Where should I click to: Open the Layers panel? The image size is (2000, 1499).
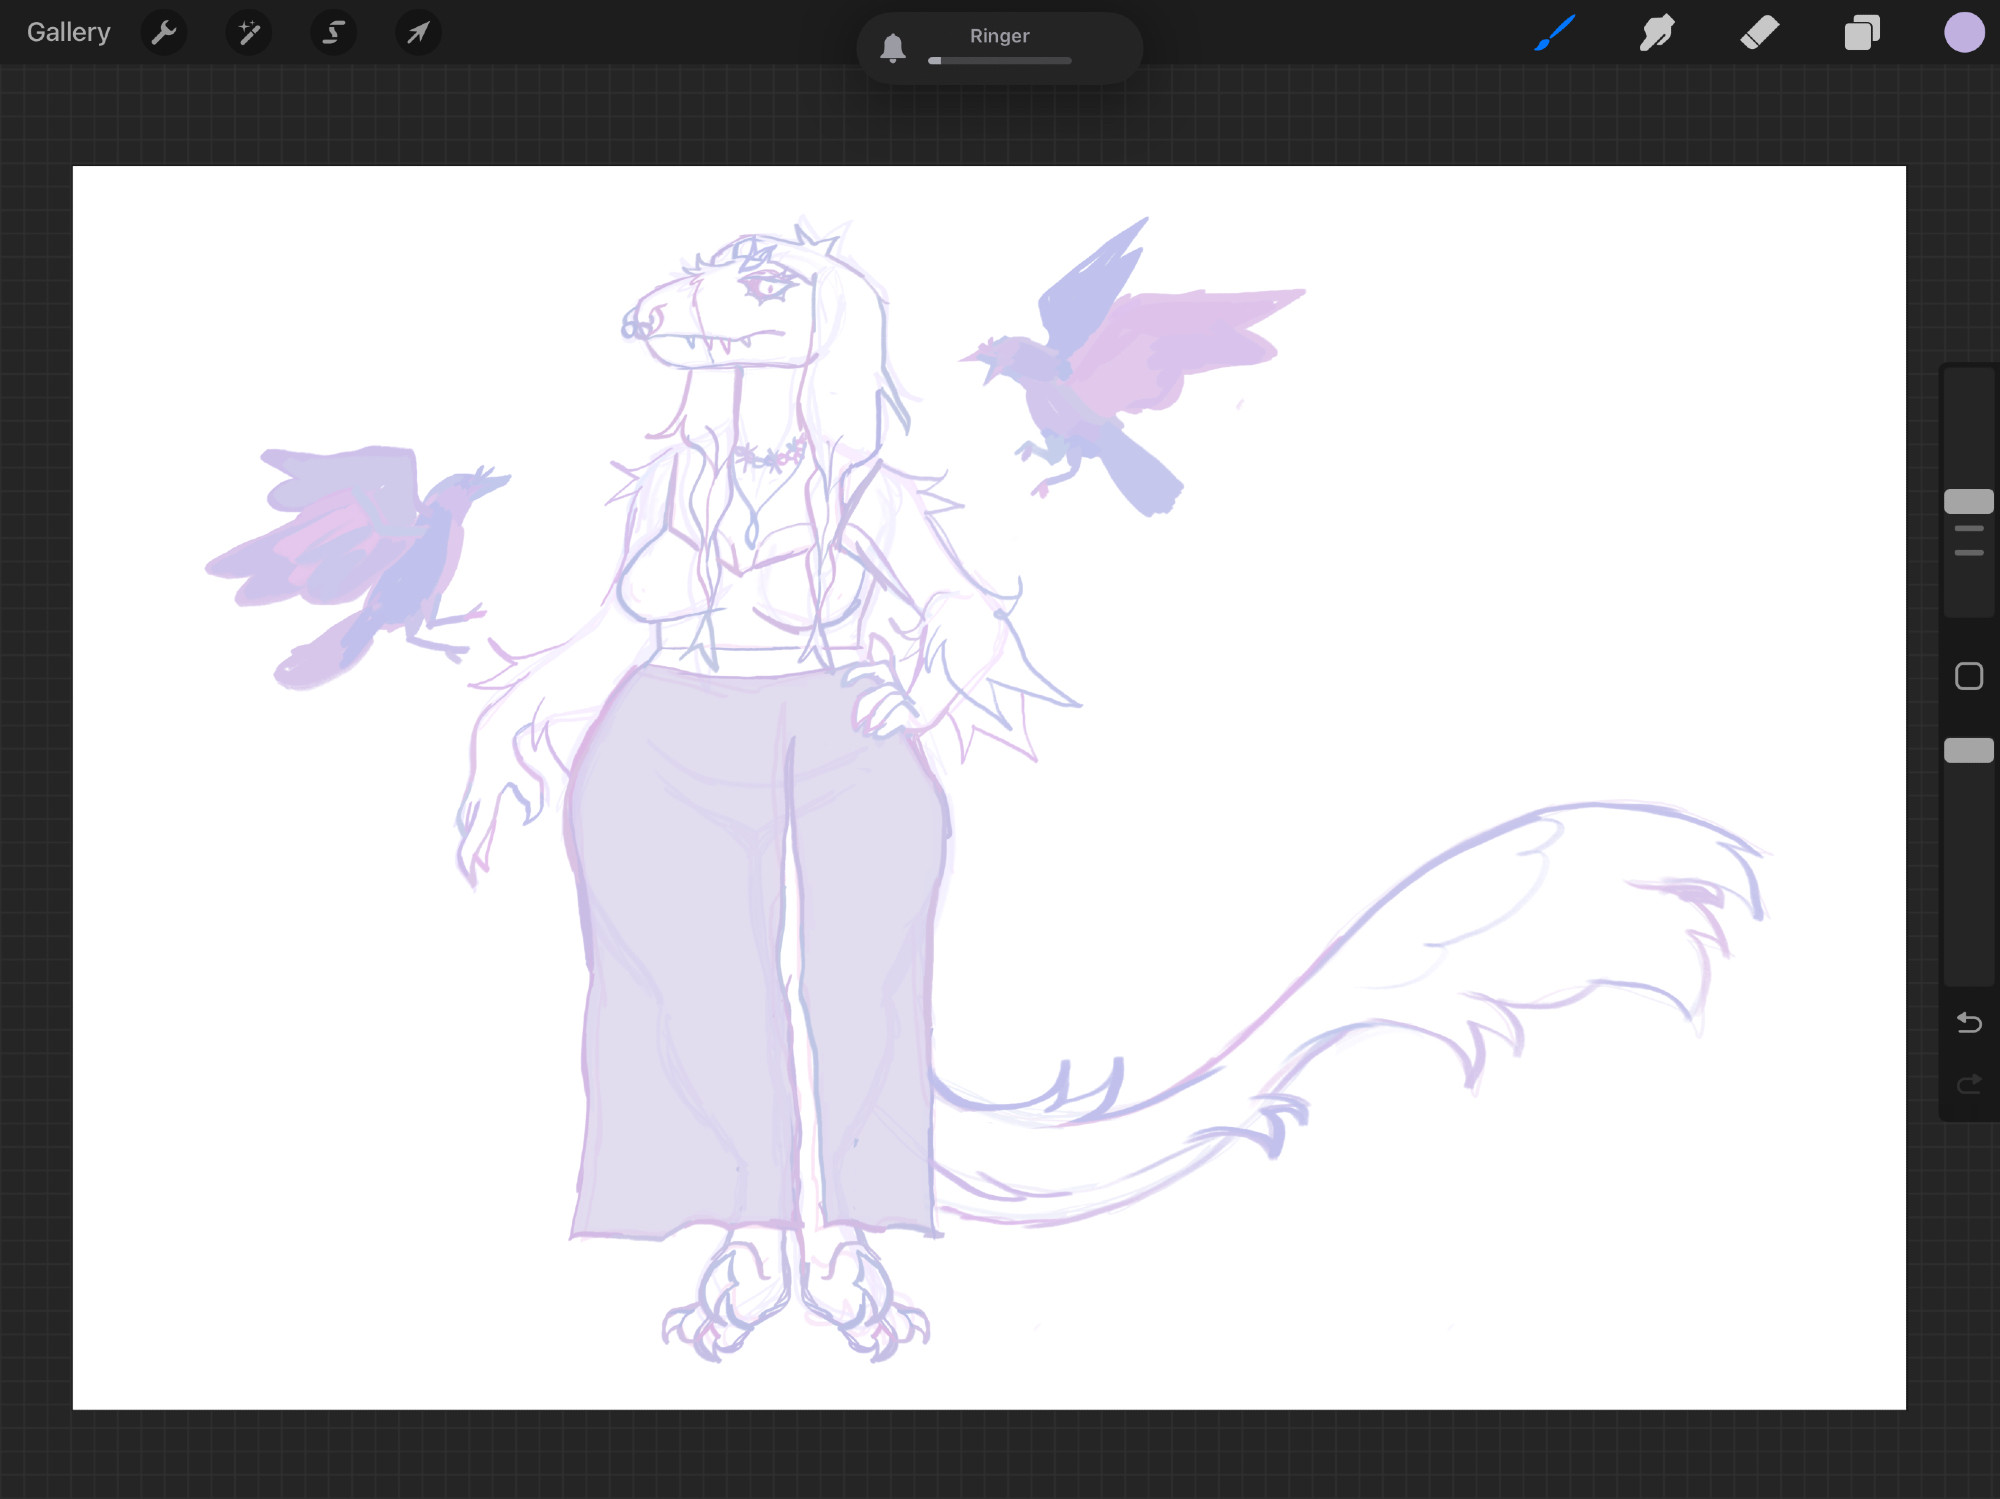pyautogui.click(x=1862, y=33)
